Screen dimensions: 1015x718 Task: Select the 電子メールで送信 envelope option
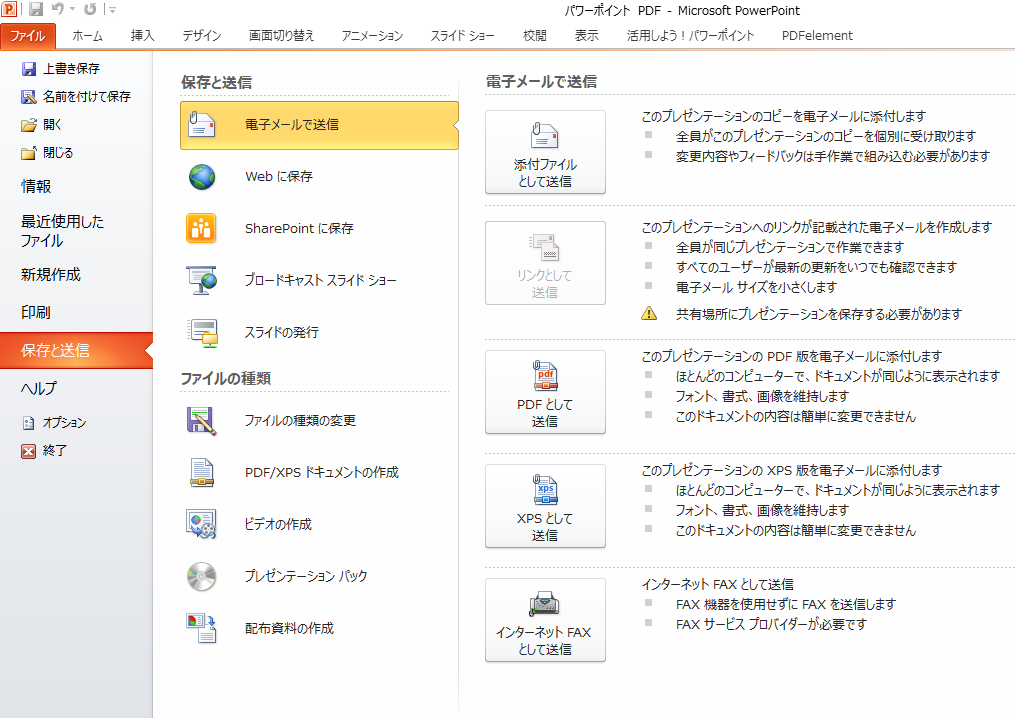319,125
